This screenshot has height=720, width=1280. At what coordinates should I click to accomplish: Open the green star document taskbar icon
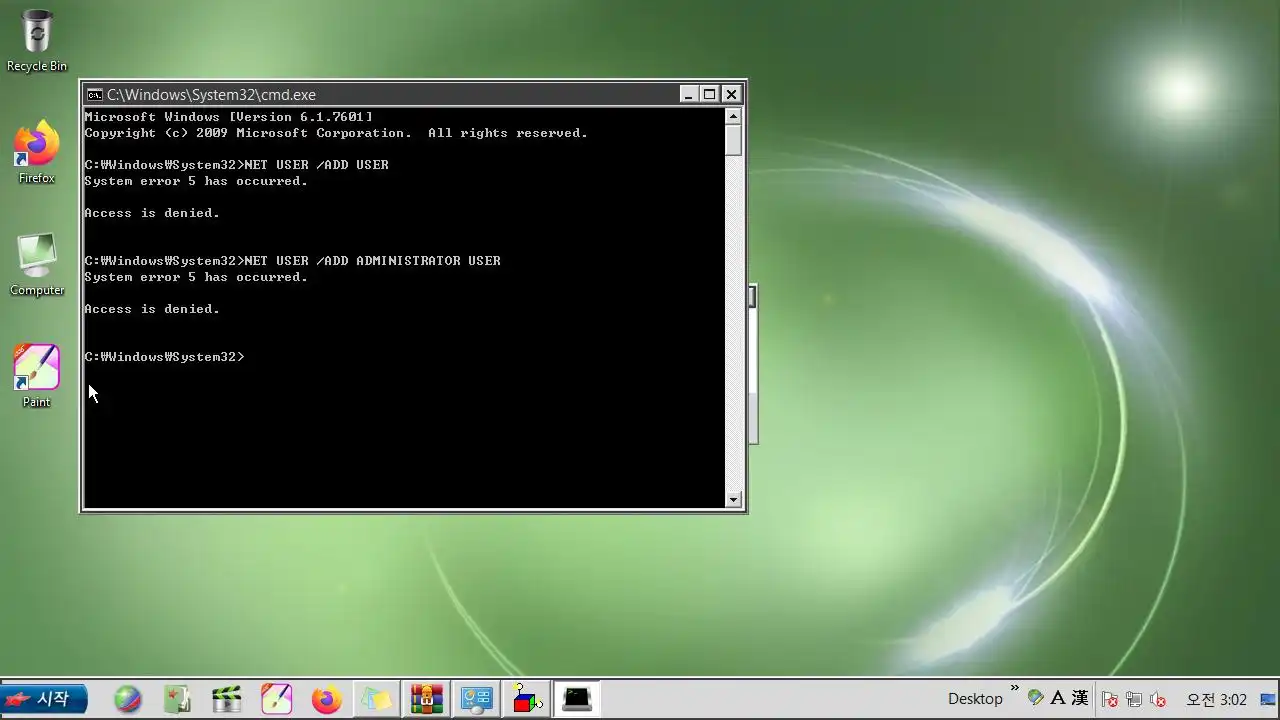[177, 699]
